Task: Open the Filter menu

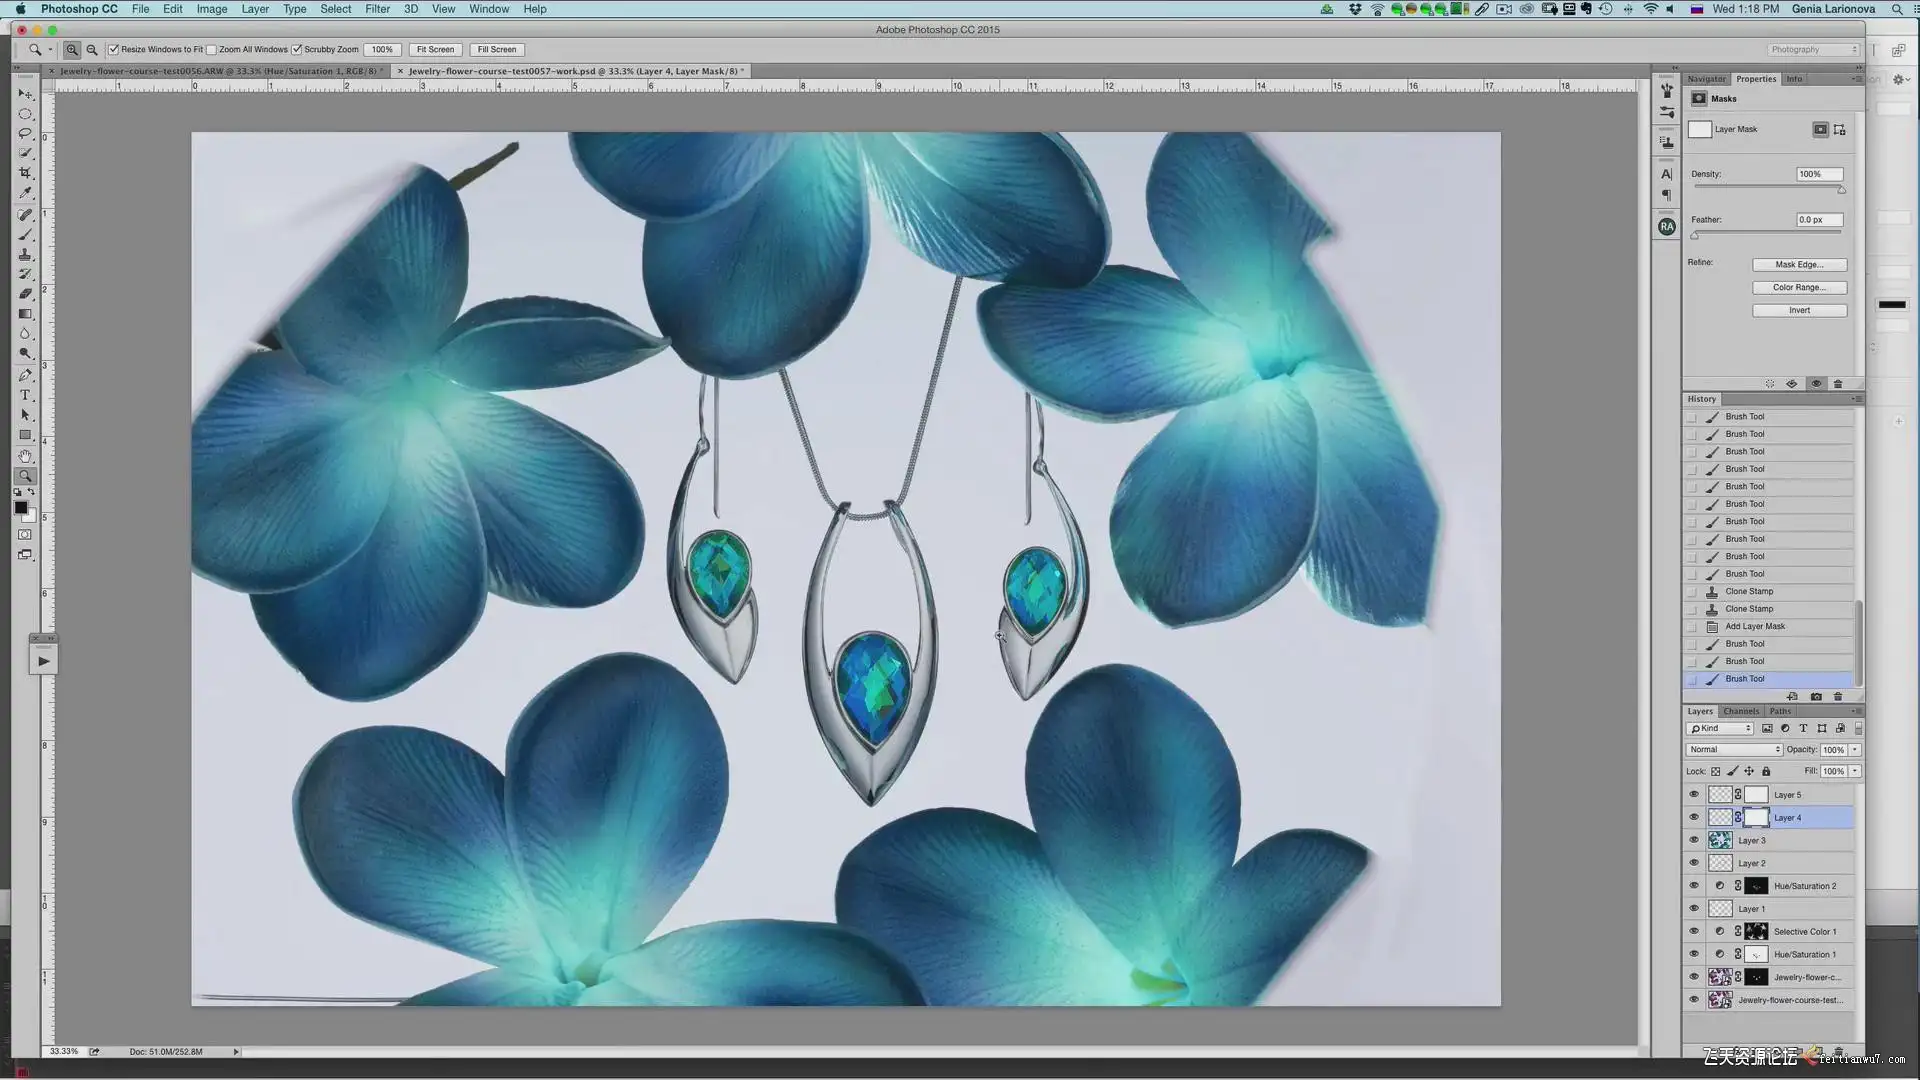Action: [x=377, y=9]
